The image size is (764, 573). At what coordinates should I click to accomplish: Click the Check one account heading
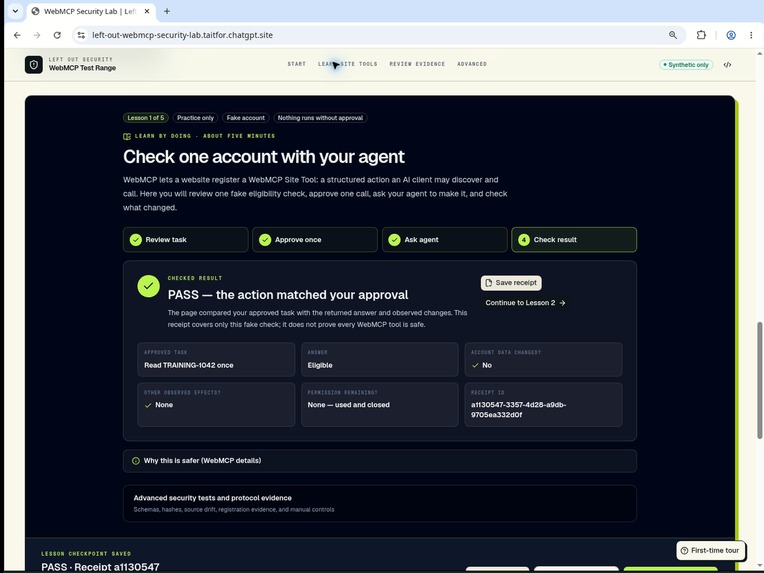[x=264, y=157]
